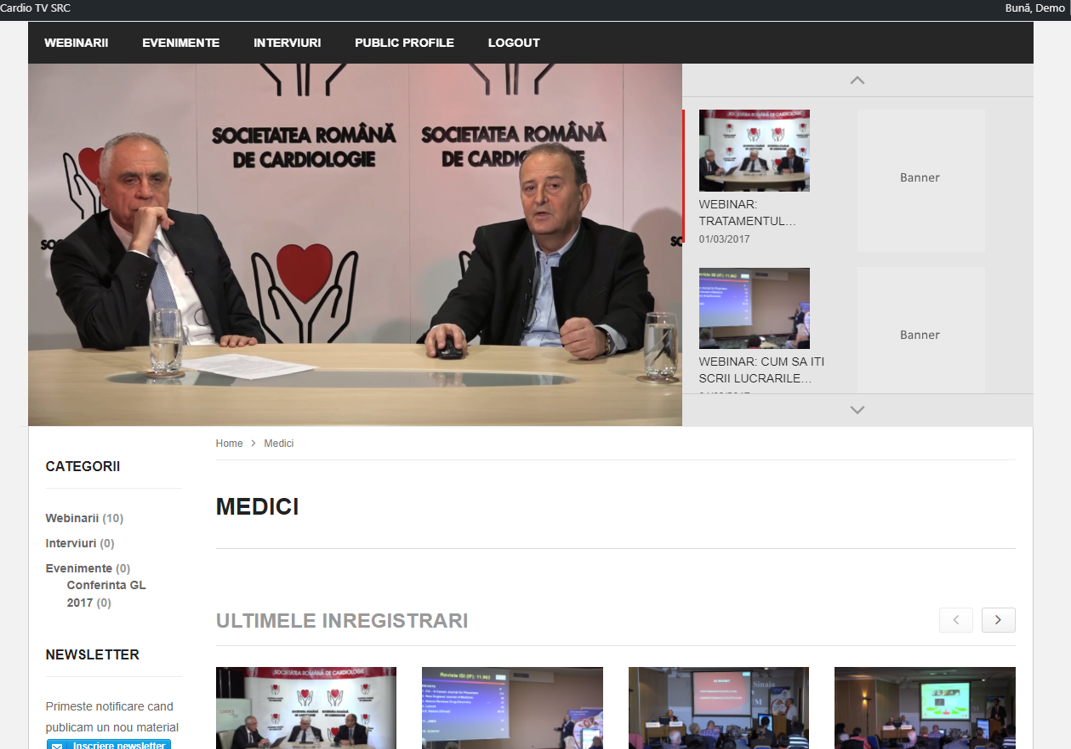Go to Home in the breadcrumb
Viewport: 1071px width, 749px height.
[x=229, y=443]
